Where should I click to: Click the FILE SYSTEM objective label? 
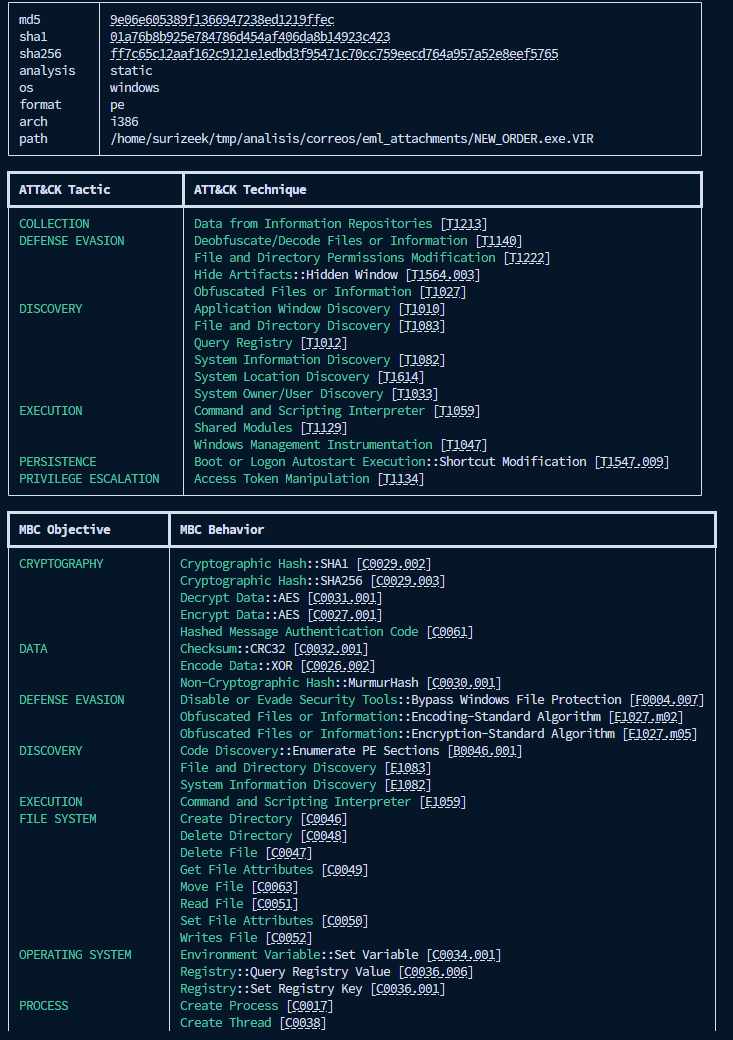point(58,819)
